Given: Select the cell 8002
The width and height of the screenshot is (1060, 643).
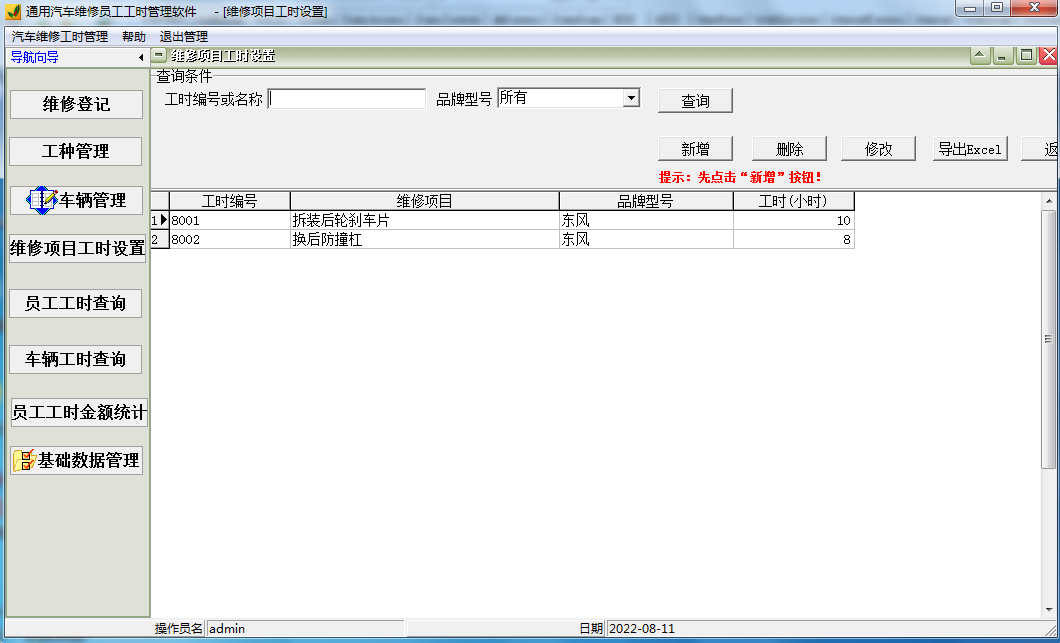Looking at the screenshot, I should pyautogui.click(x=230, y=239).
